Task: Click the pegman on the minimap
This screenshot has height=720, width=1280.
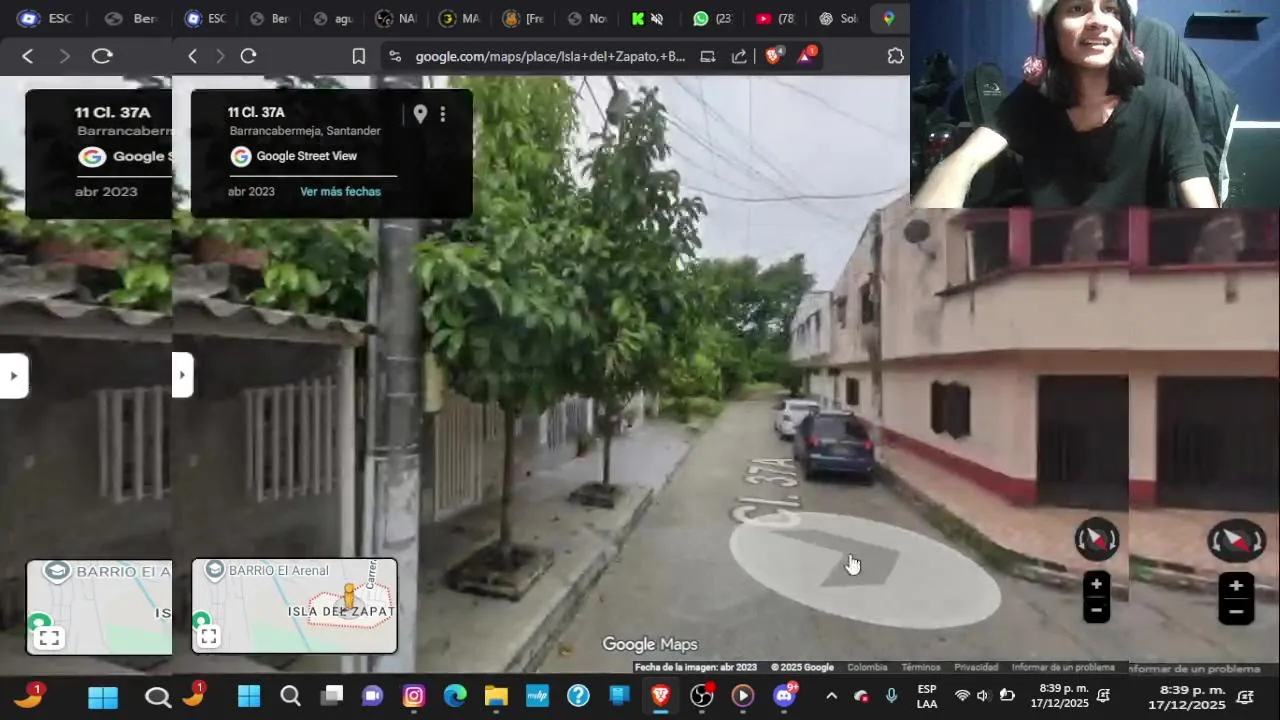Action: pos(349,596)
